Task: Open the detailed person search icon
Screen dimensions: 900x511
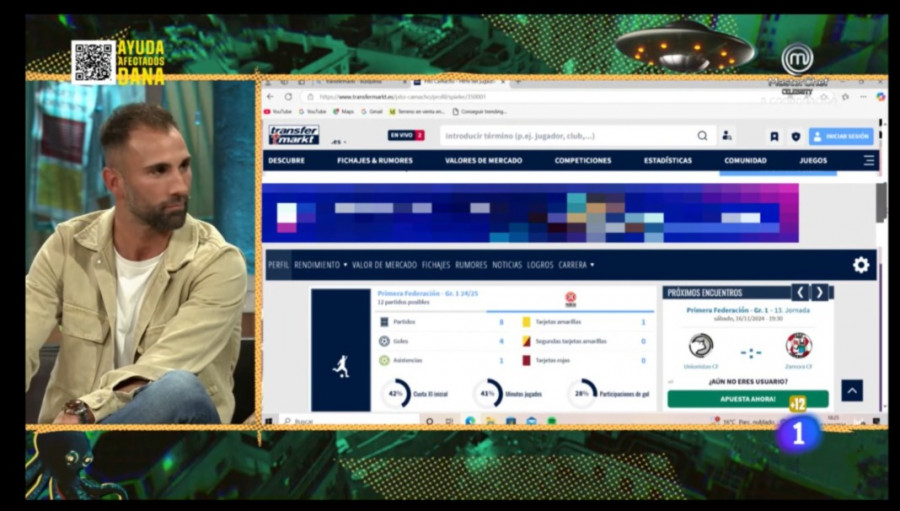Action: click(727, 136)
